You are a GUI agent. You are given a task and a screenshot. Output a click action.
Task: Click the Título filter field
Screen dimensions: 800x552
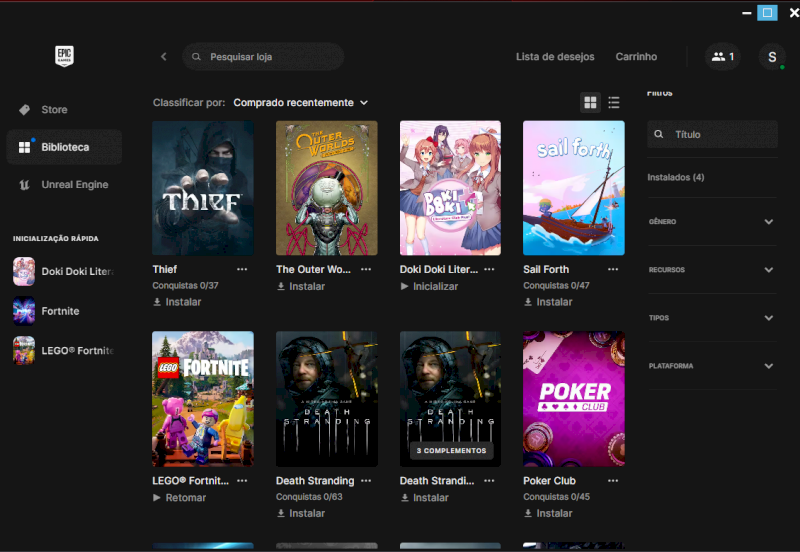point(712,134)
